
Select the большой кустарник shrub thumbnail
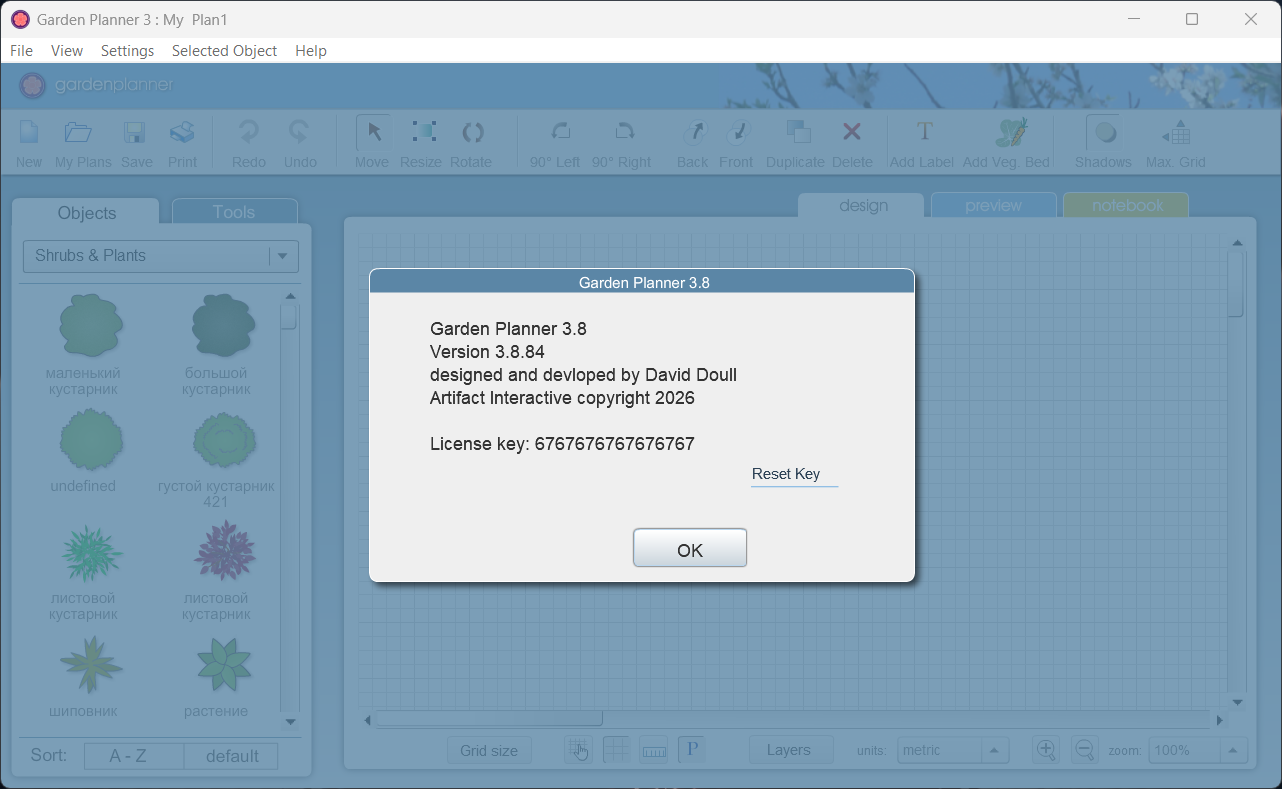[x=223, y=325]
